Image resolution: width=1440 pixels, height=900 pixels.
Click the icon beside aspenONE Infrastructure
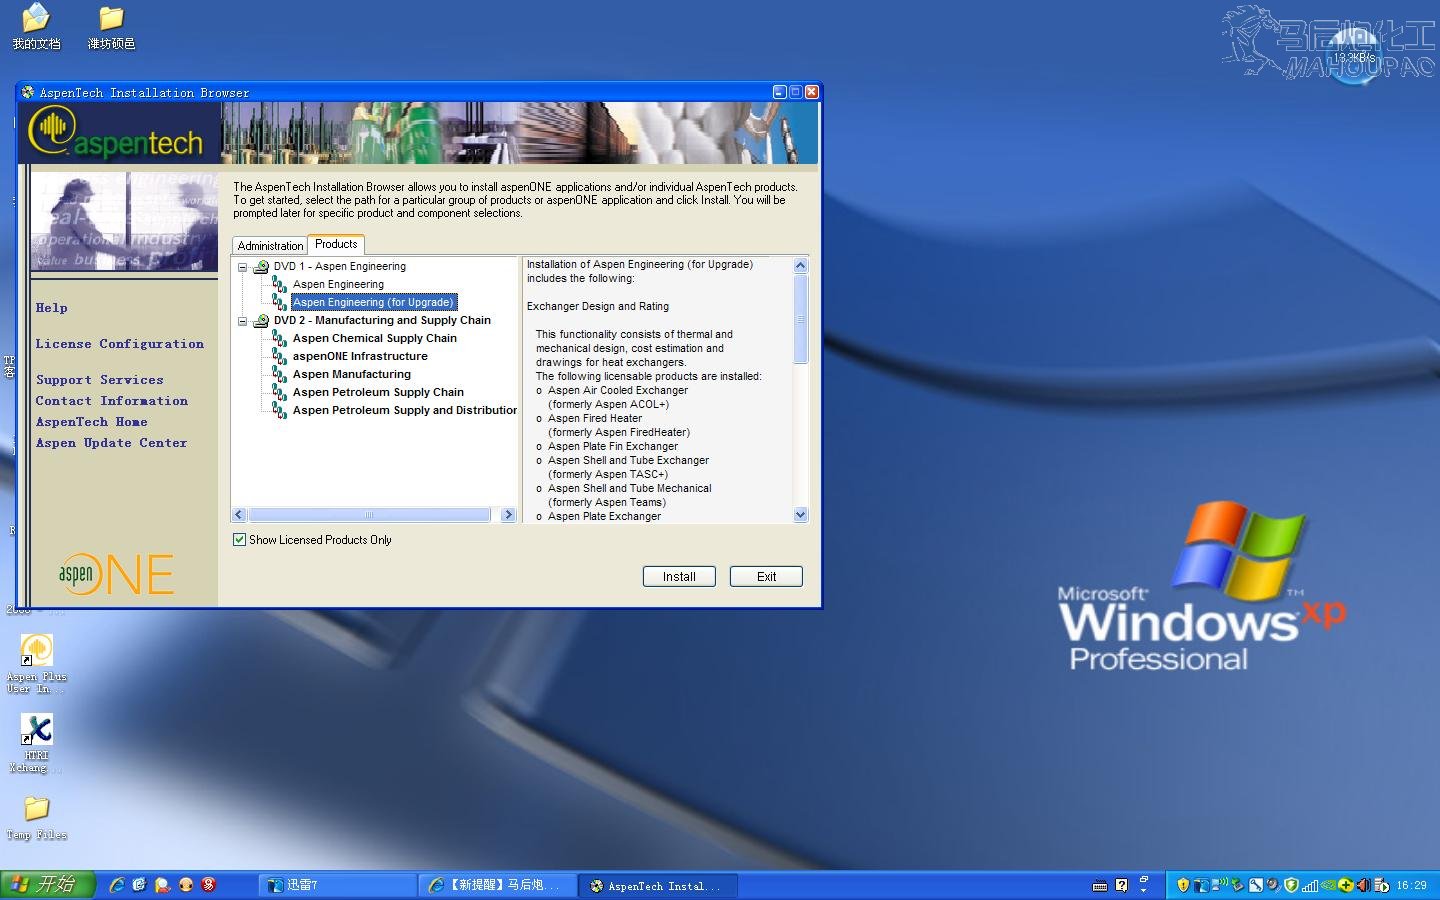coord(280,357)
